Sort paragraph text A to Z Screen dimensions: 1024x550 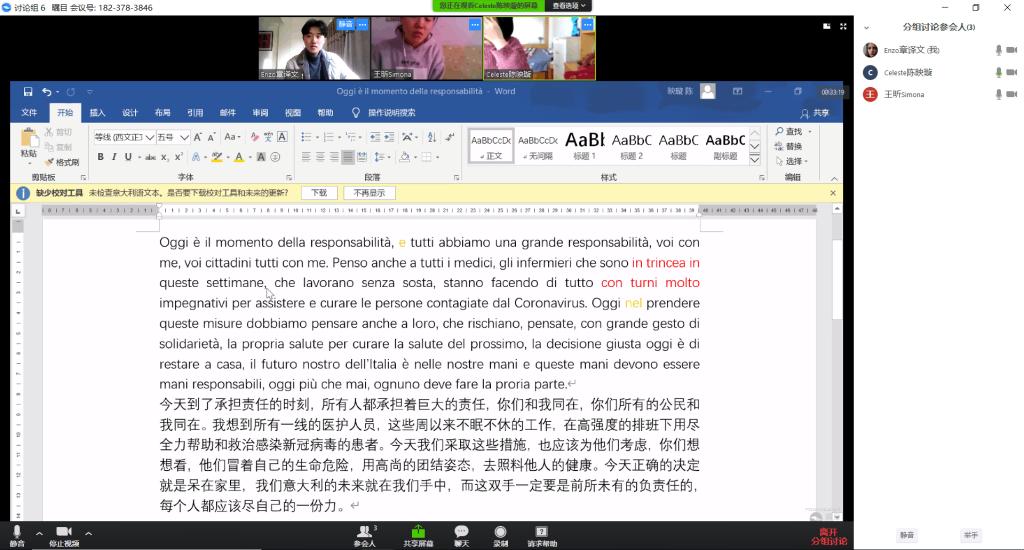[432, 137]
